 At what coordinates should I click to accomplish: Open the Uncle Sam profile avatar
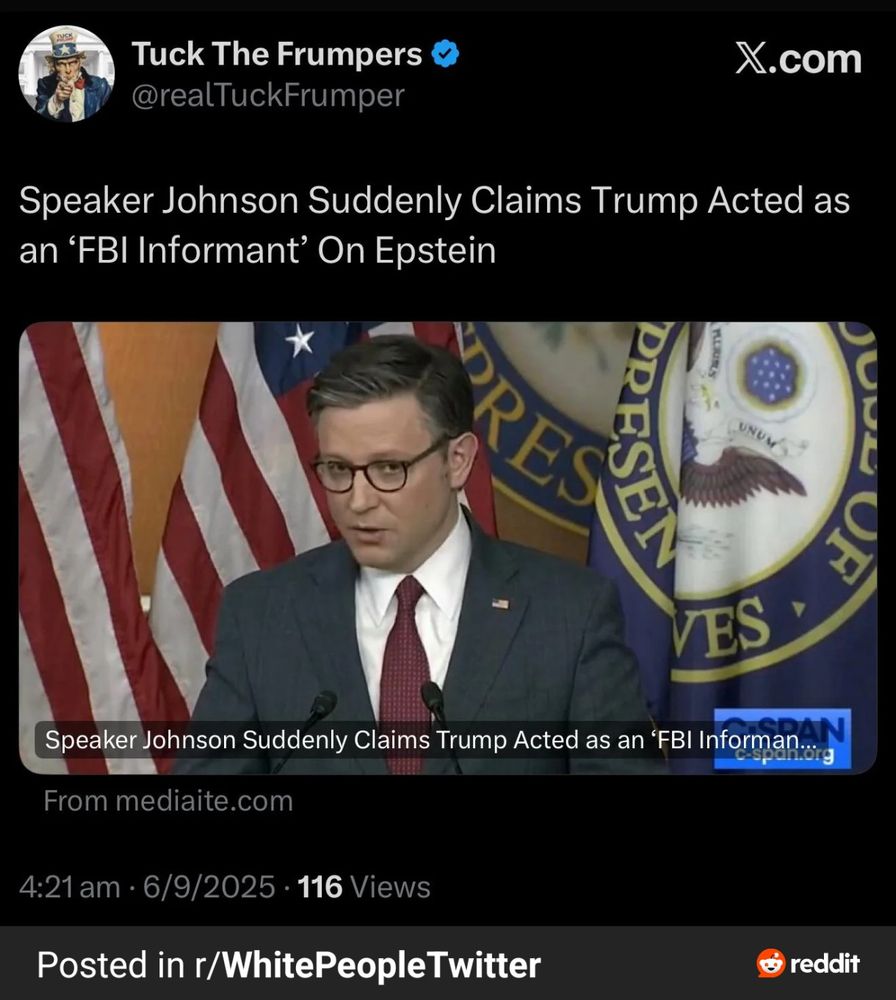[x=67, y=73]
